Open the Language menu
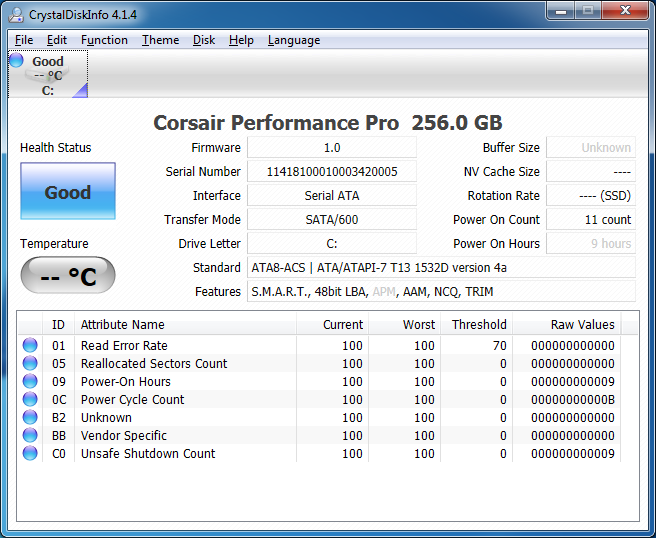The height and width of the screenshot is (538, 656). 294,40
